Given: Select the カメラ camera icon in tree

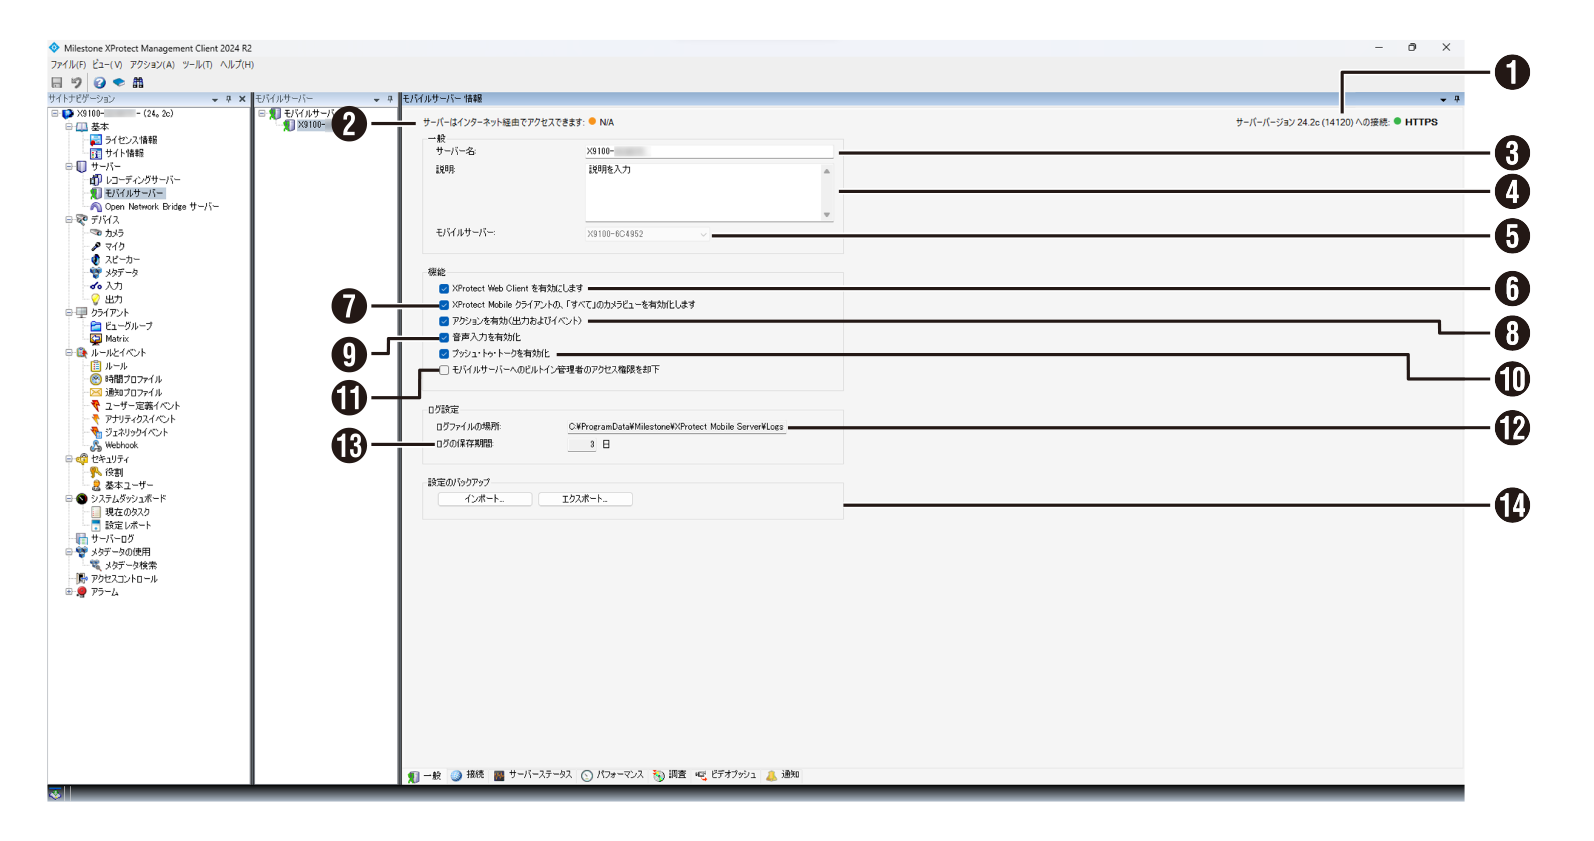Looking at the screenshot, I should [x=96, y=233].
